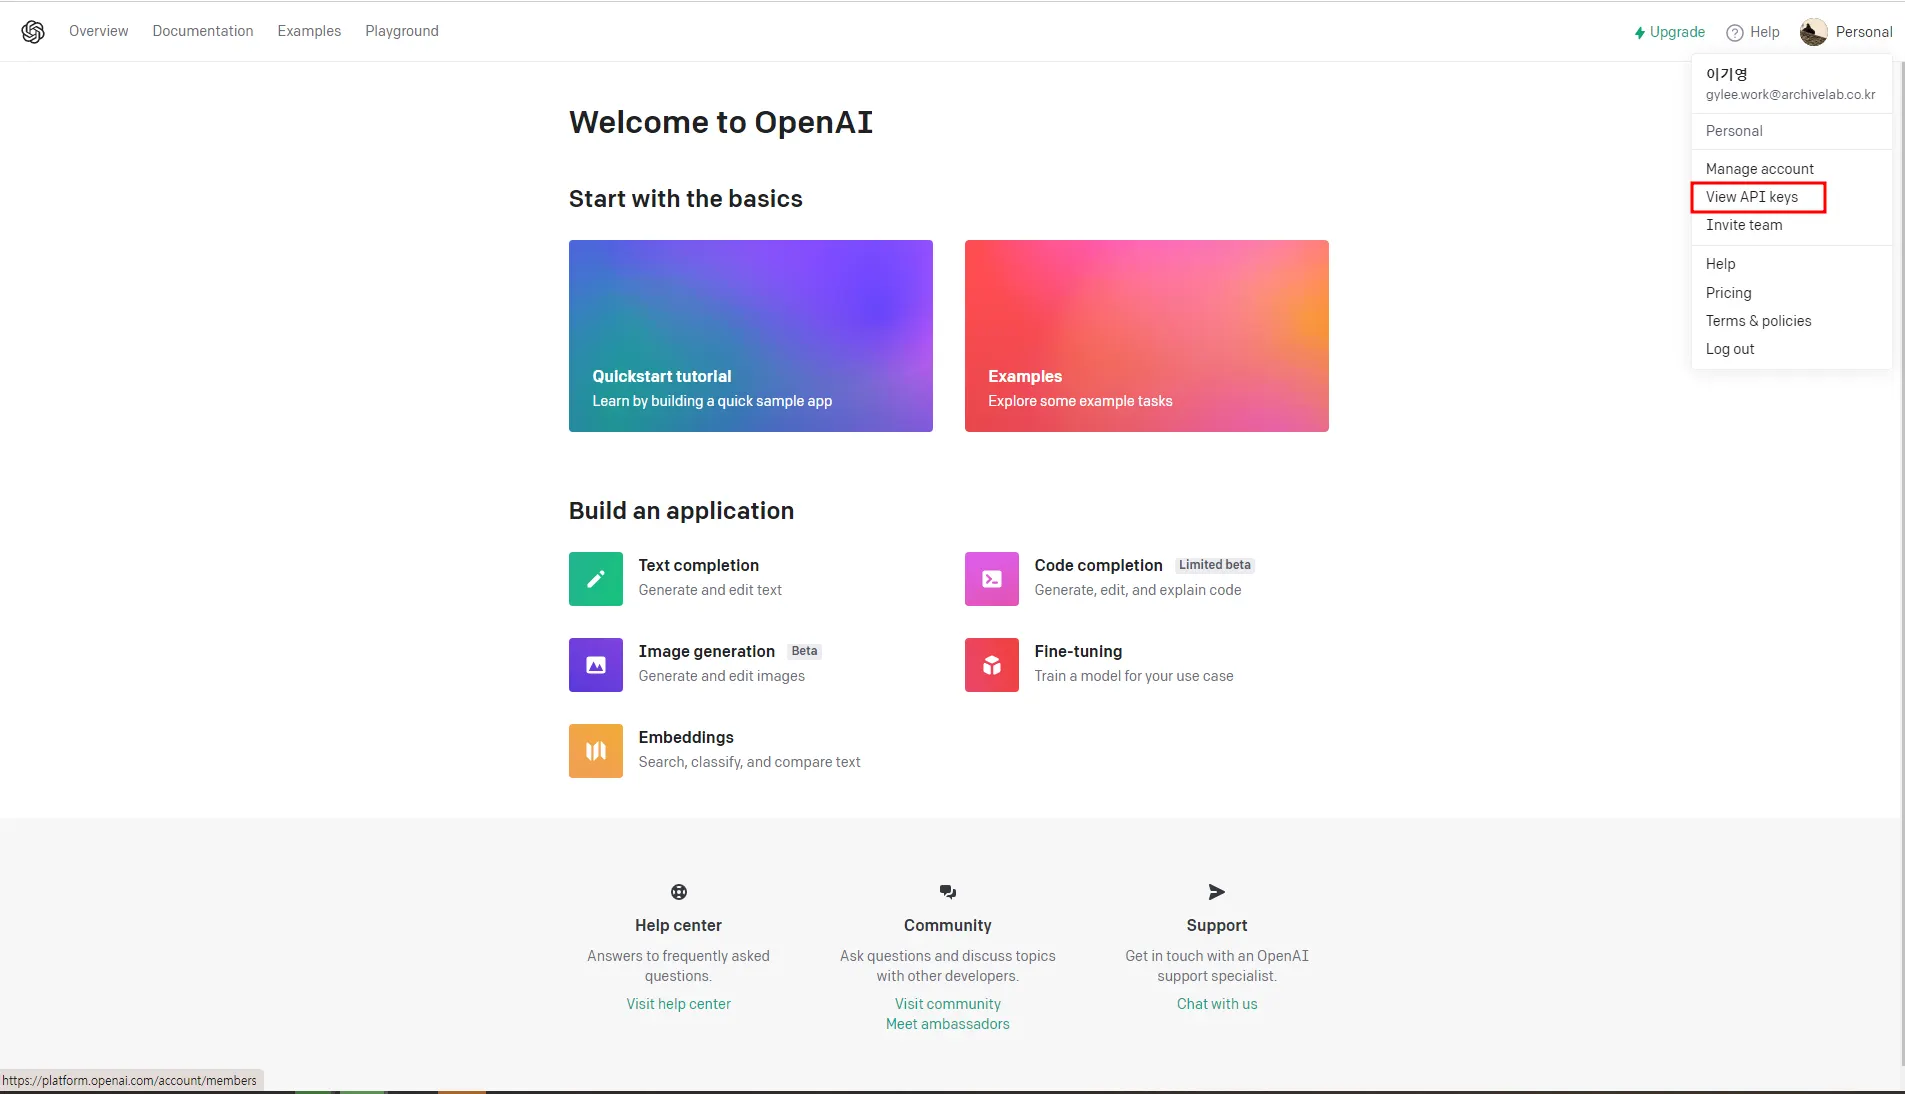The height and width of the screenshot is (1094, 1905).
Task: Click the Beta badge beside Image generation
Action: tap(805, 651)
